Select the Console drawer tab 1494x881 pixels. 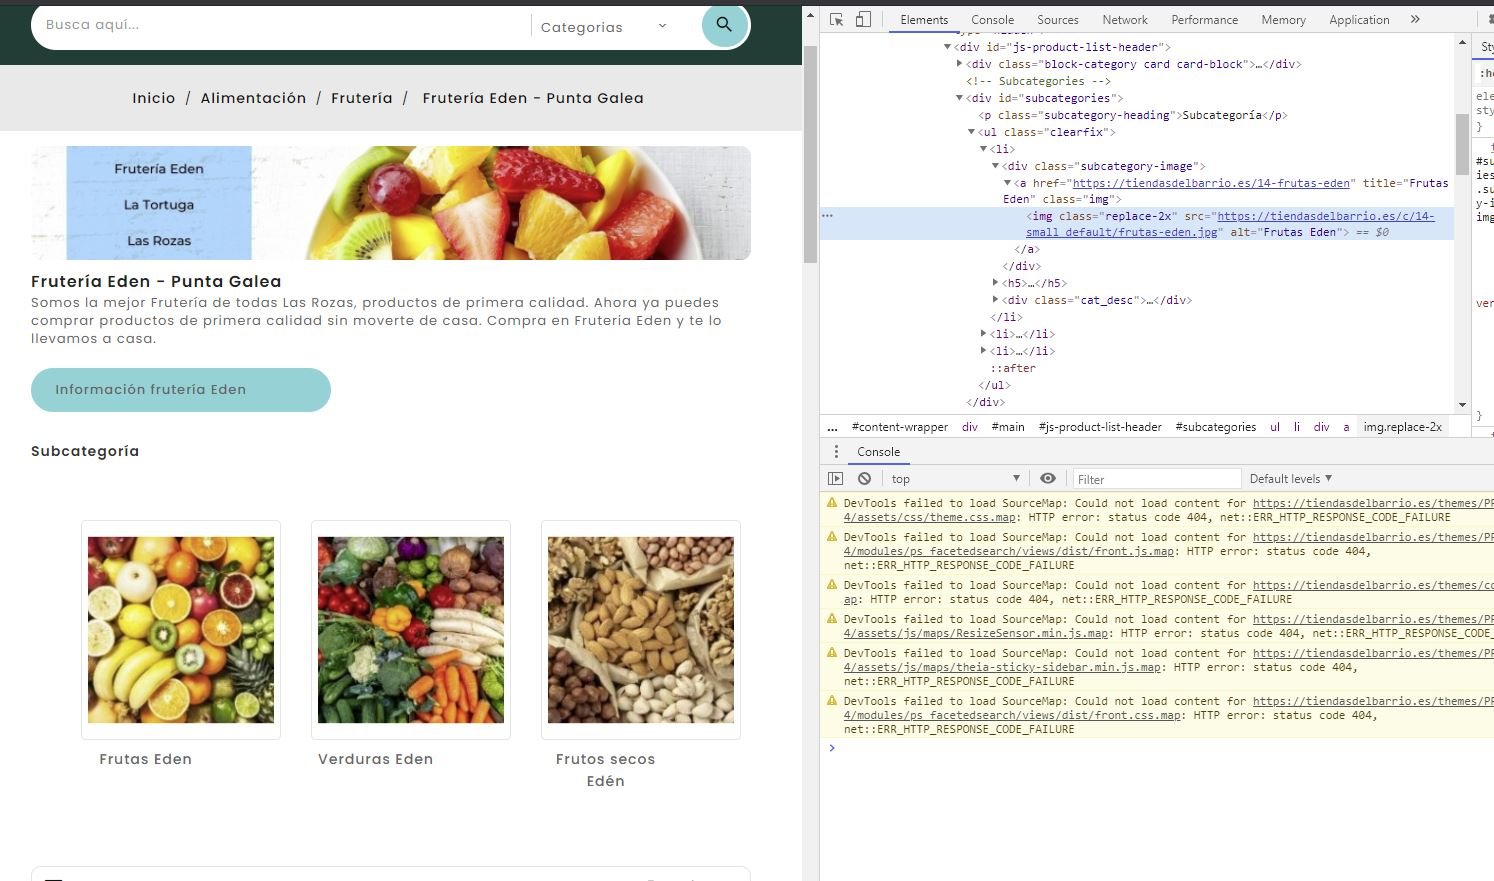(x=878, y=452)
